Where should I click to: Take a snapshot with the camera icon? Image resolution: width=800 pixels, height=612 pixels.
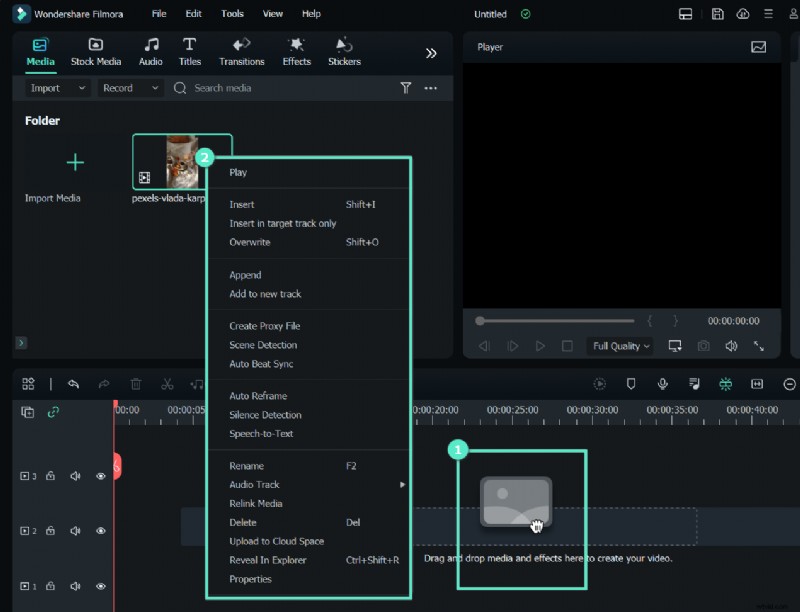704,344
